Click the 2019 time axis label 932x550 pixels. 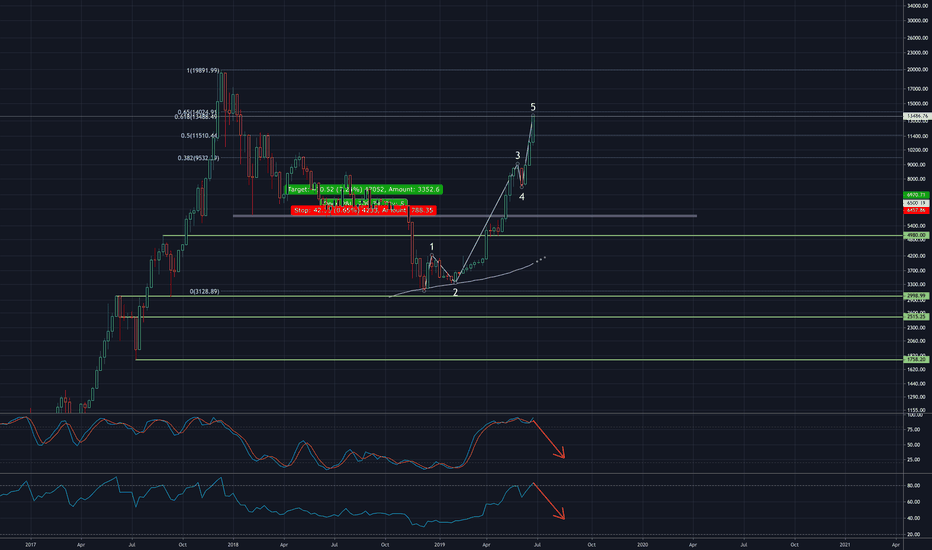click(439, 544)
